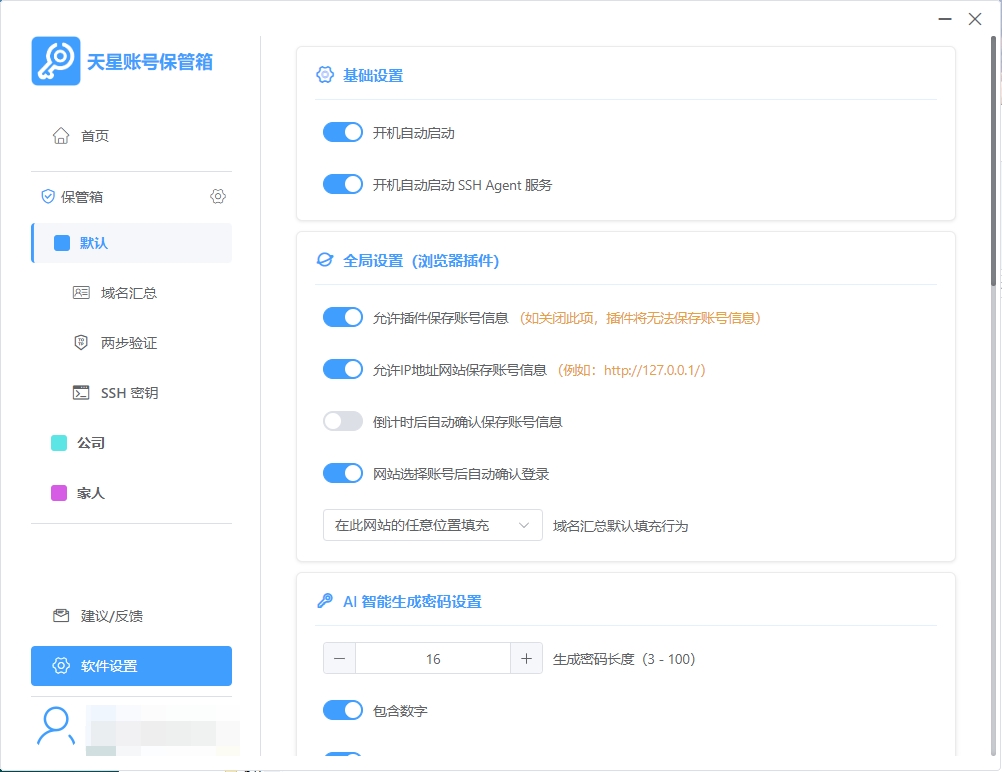Turn off 开机自动启动 SSH Agent 服务 switch
The width and height of the screenshot is (1002, 772).
(x=343, y=184)
